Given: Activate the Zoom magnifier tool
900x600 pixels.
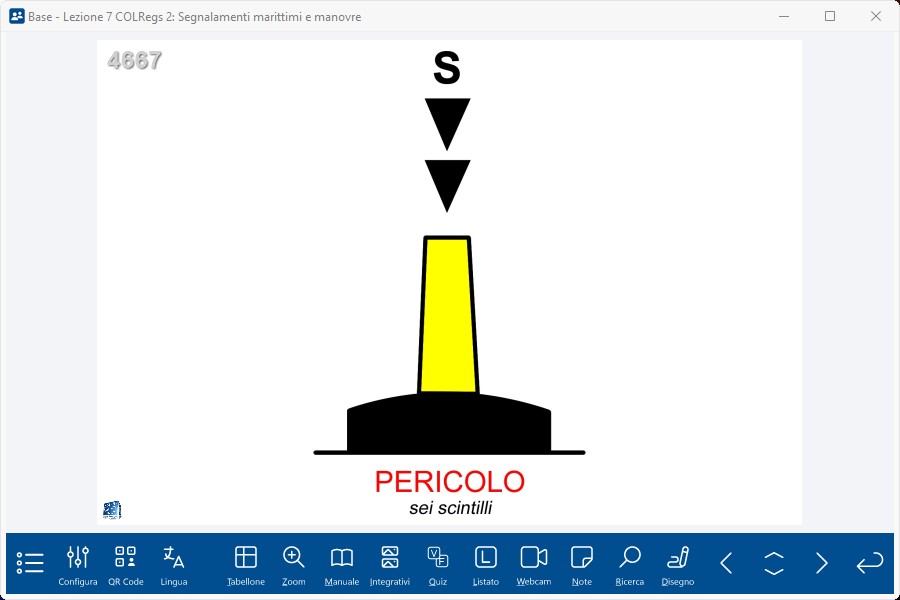Looking at the screenshot, I should click(294, 564).
